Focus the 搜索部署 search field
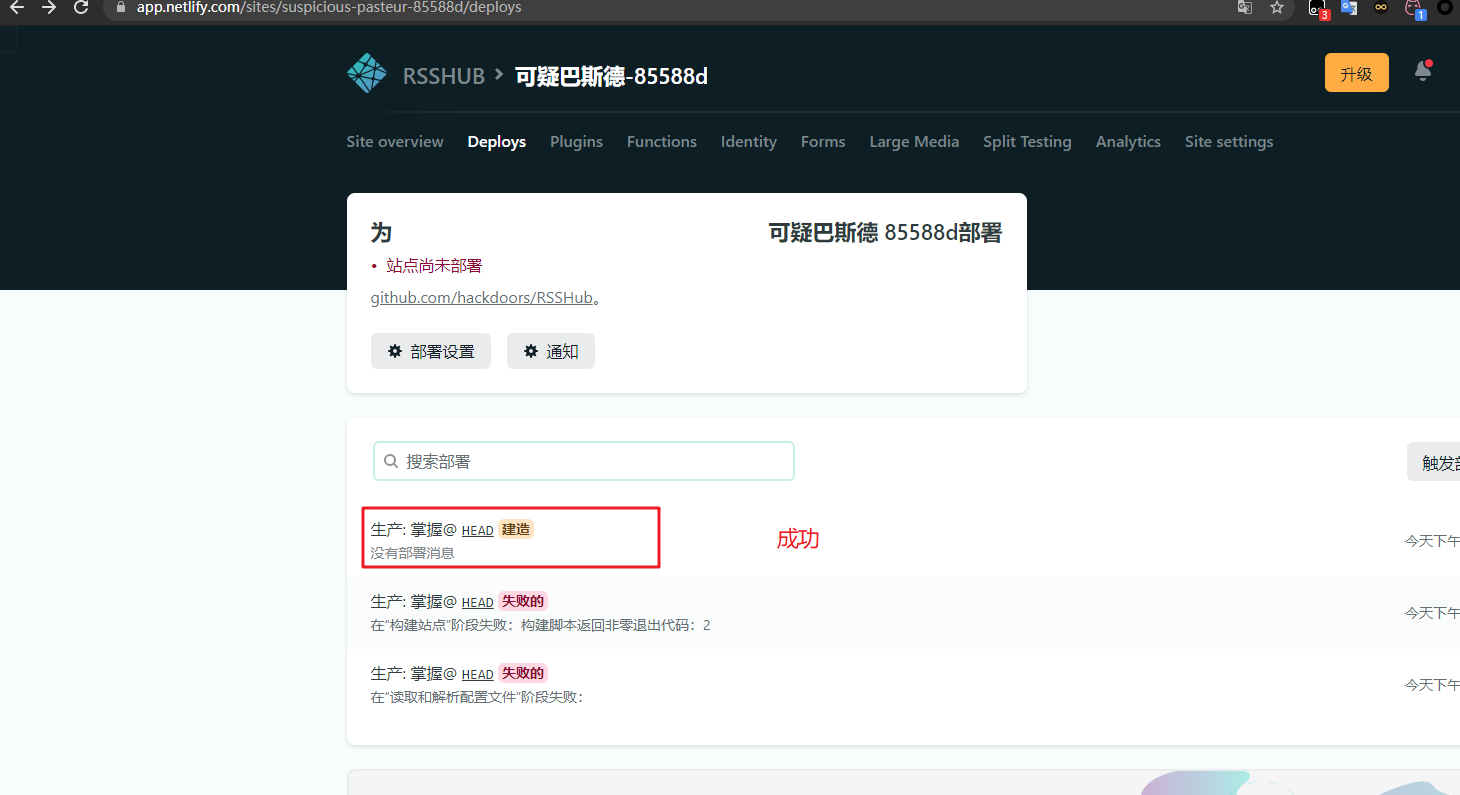 point(584,461)
